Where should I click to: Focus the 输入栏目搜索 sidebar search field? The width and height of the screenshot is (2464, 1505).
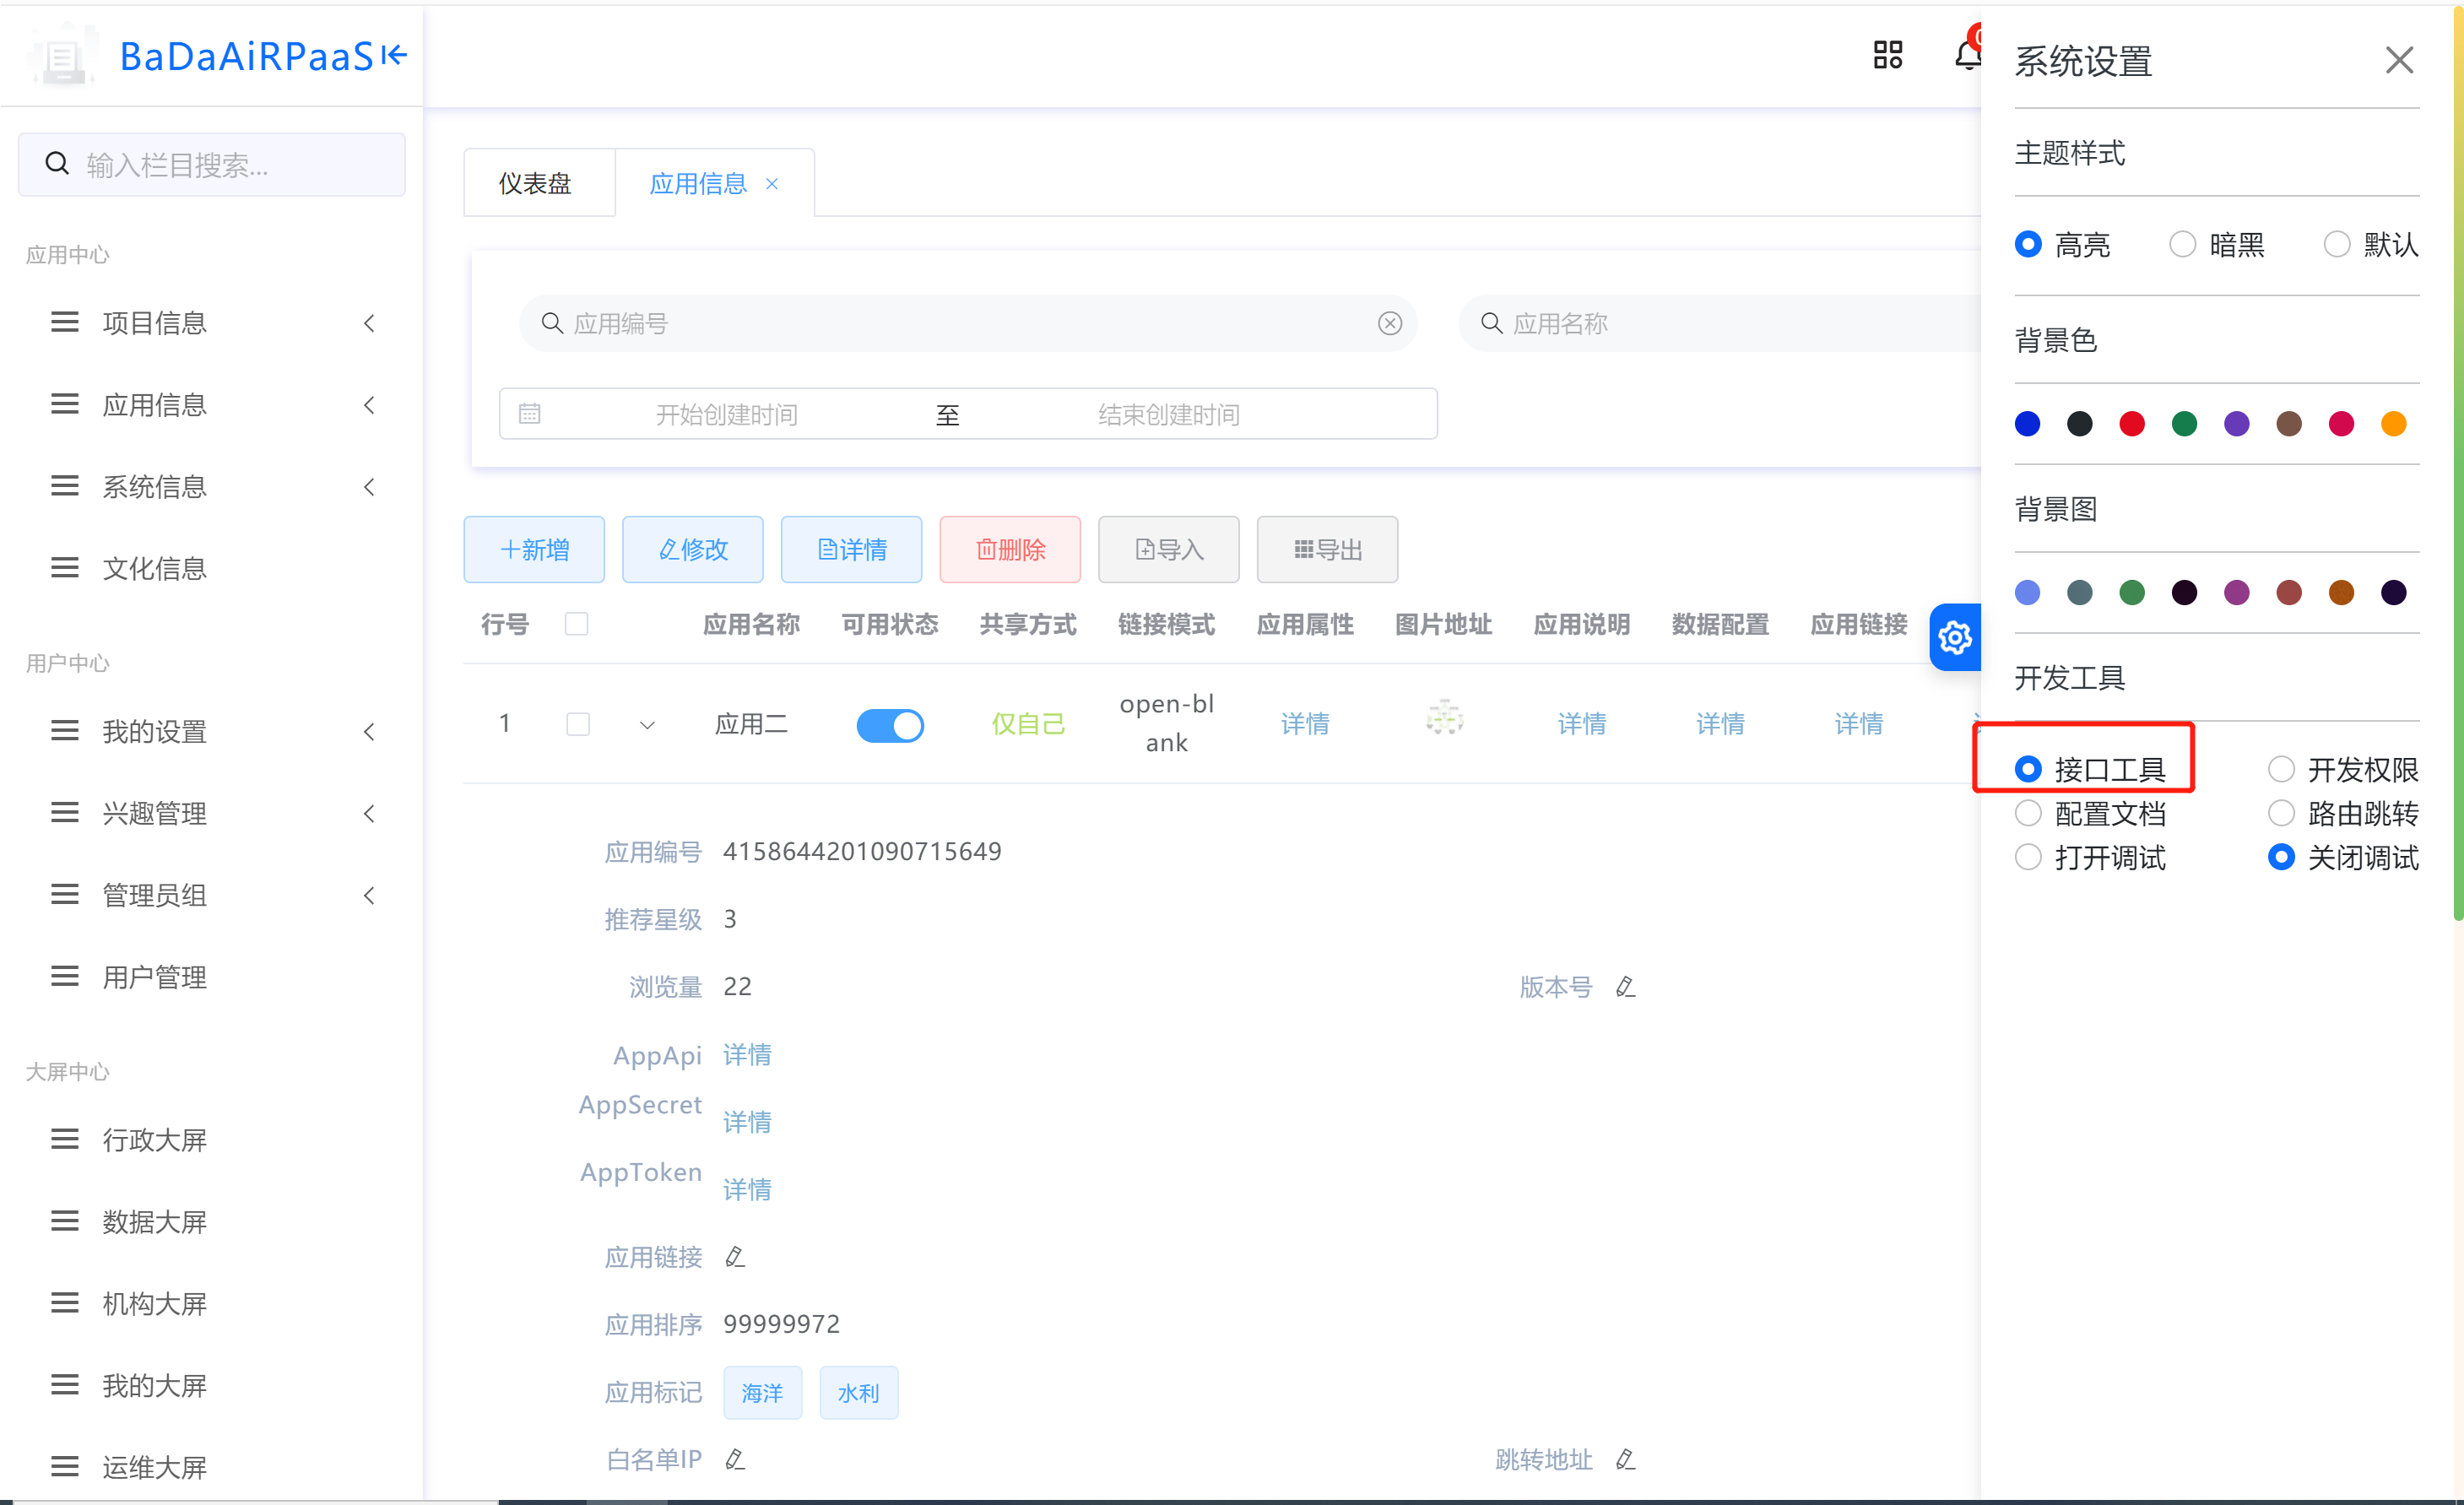(212, 164)
